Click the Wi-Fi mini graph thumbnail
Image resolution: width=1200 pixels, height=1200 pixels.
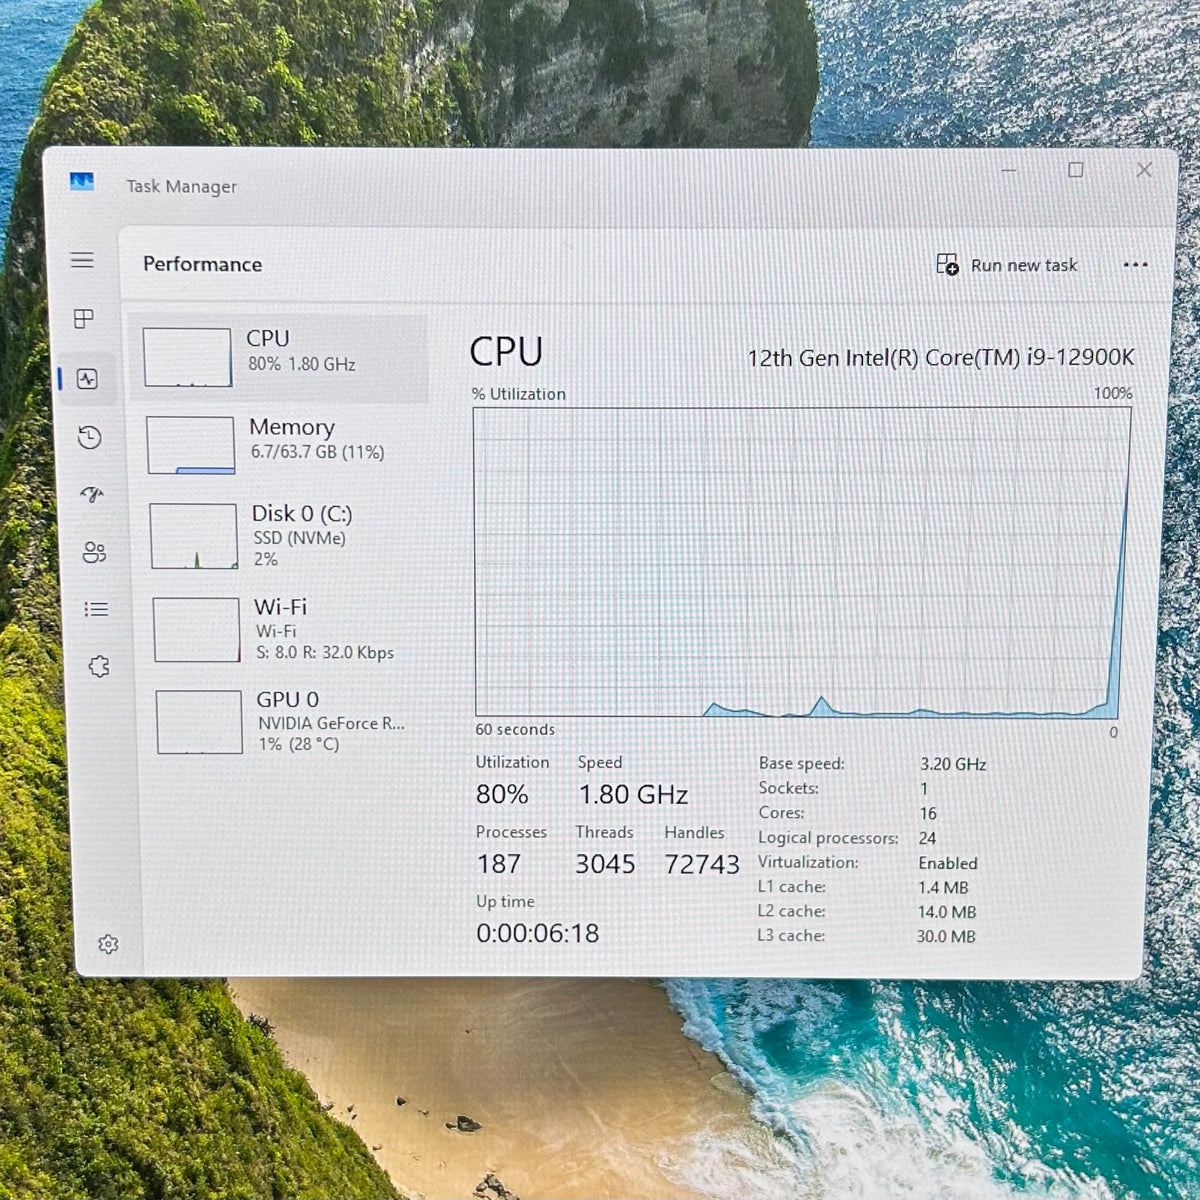(197, 630)
